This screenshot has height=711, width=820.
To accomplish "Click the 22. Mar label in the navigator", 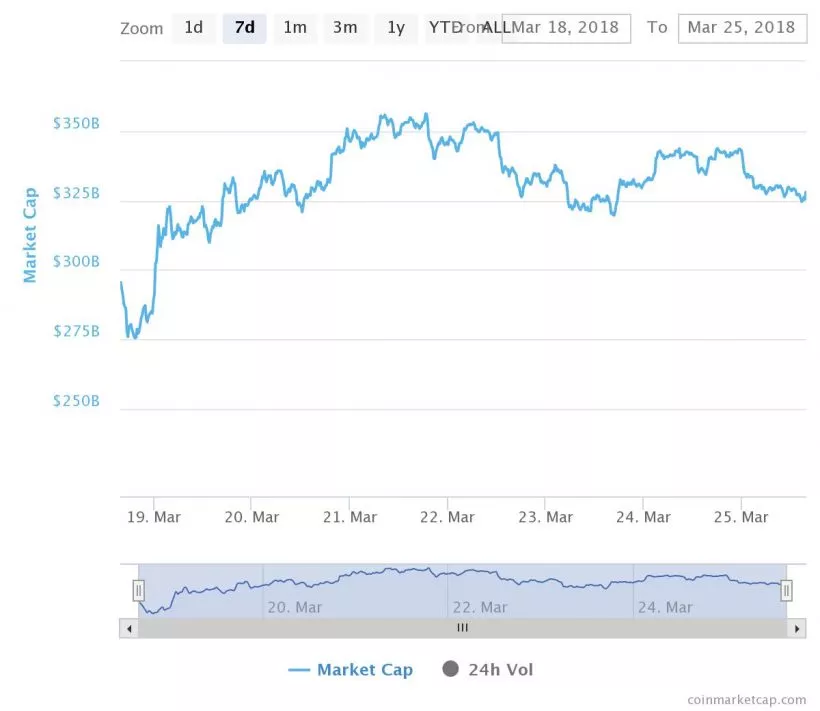I will click(x=480, y=607).
